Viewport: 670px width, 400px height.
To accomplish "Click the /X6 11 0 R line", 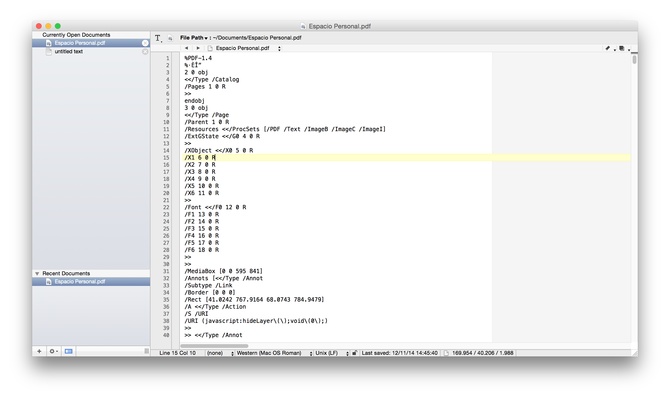I will tap(202, 193).
